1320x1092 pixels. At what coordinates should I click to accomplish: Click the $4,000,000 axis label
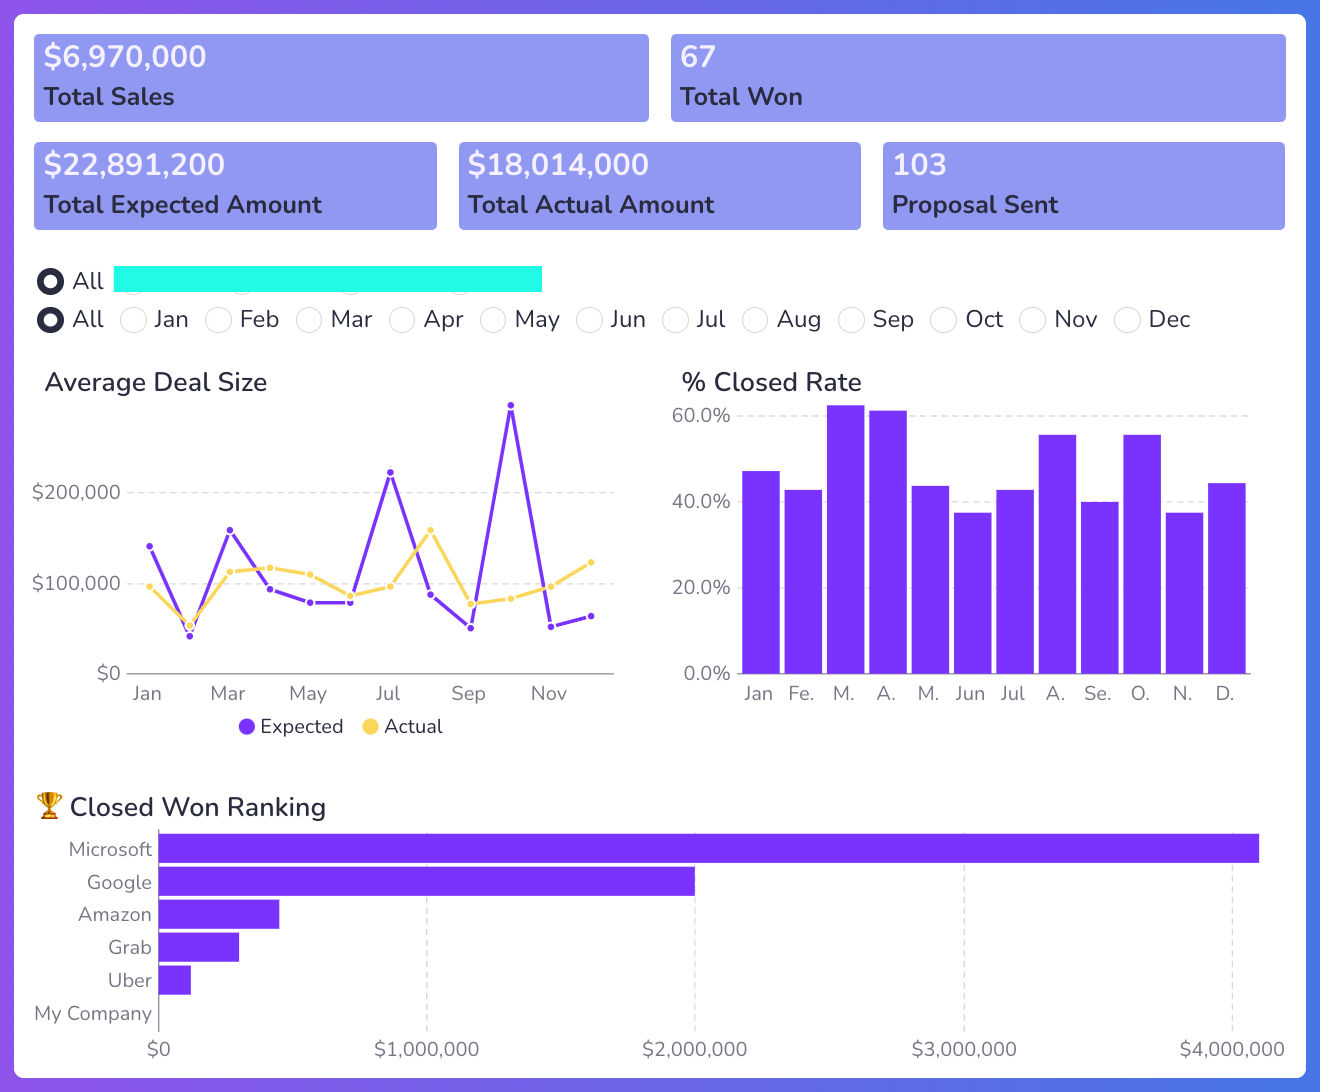pyautogui.click(x=1232, y=1049)
